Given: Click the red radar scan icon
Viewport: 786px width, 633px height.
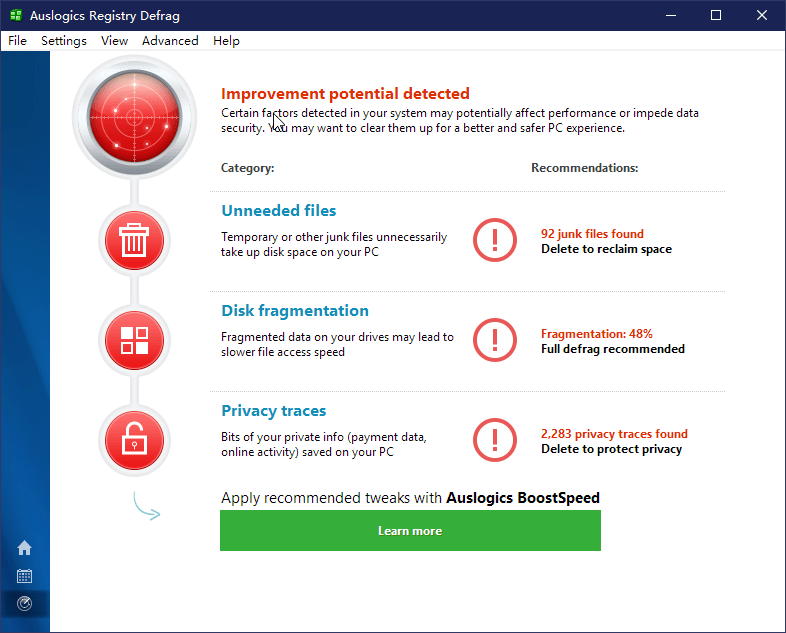Looking at the screenshot, I should click(134, 117).
